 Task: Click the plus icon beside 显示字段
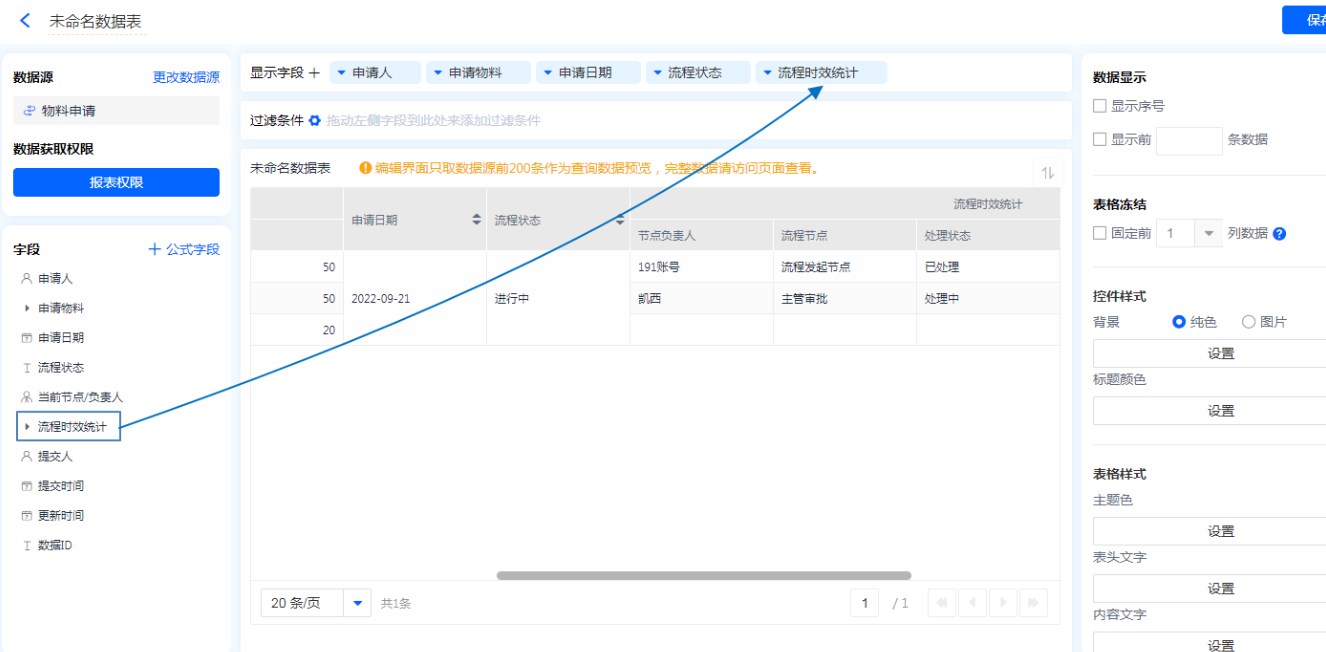point(314,73)
